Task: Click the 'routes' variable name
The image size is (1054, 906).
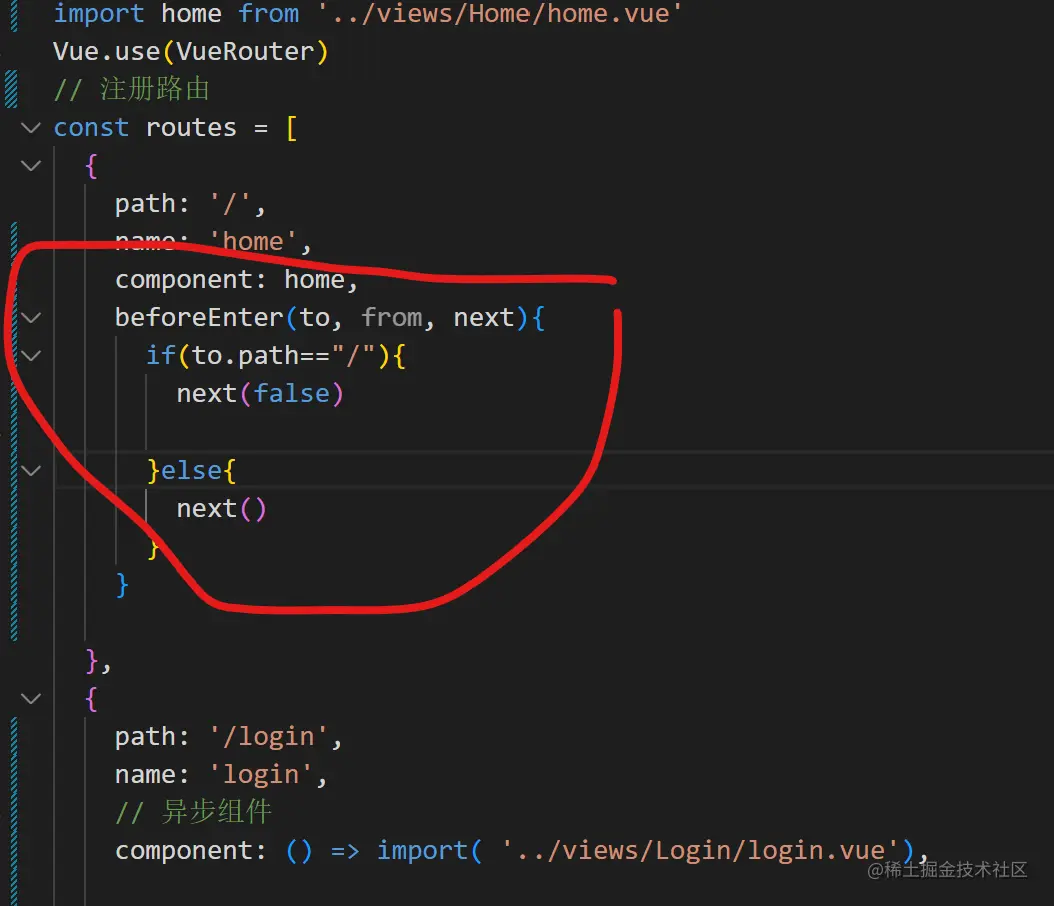Action: click(191, 128)
